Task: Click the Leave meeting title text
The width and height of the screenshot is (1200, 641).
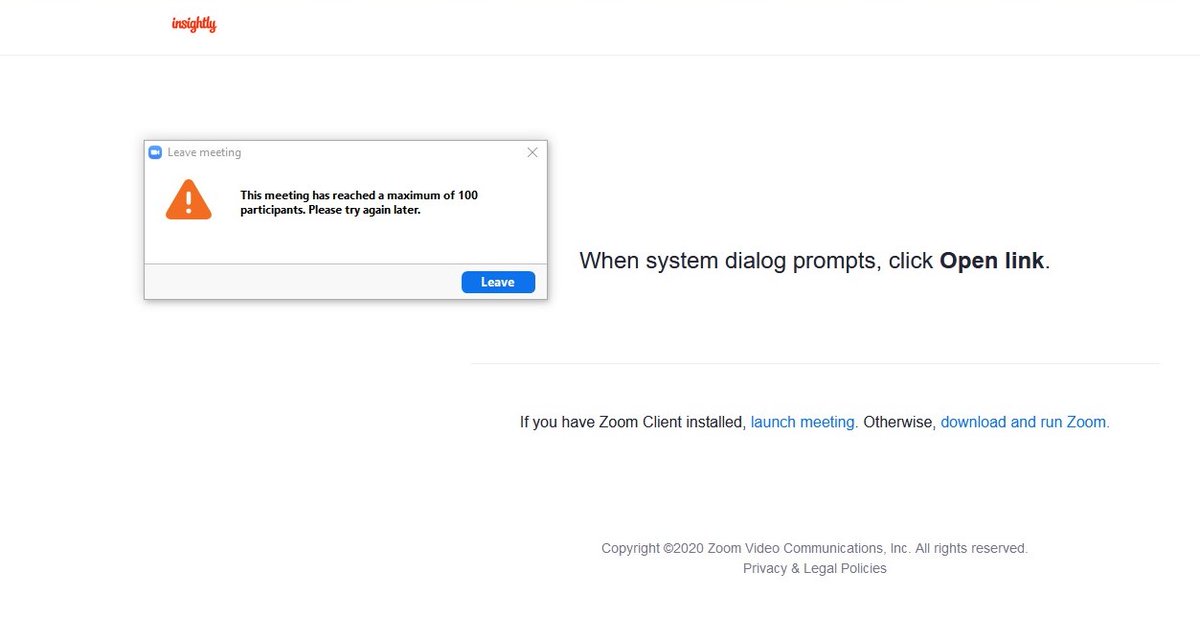Action: [x=204, y=152]
